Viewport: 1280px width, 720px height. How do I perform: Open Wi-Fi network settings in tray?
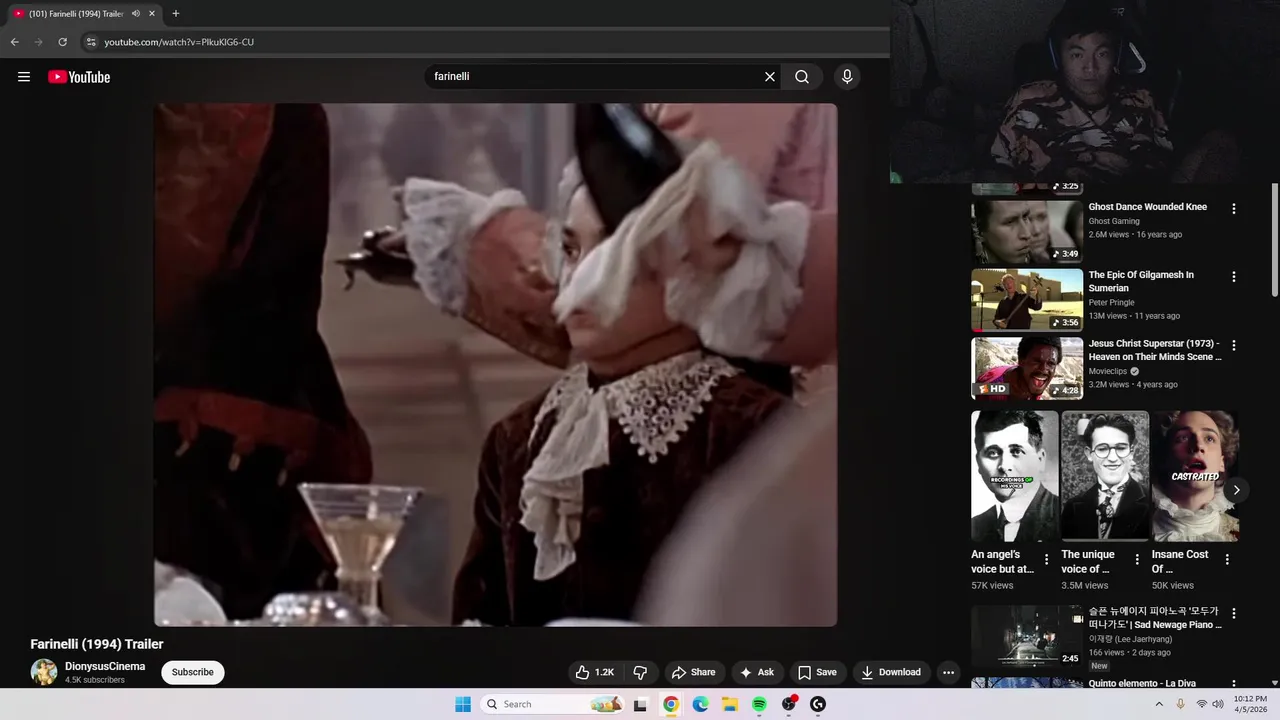(x=1202, y=704)
